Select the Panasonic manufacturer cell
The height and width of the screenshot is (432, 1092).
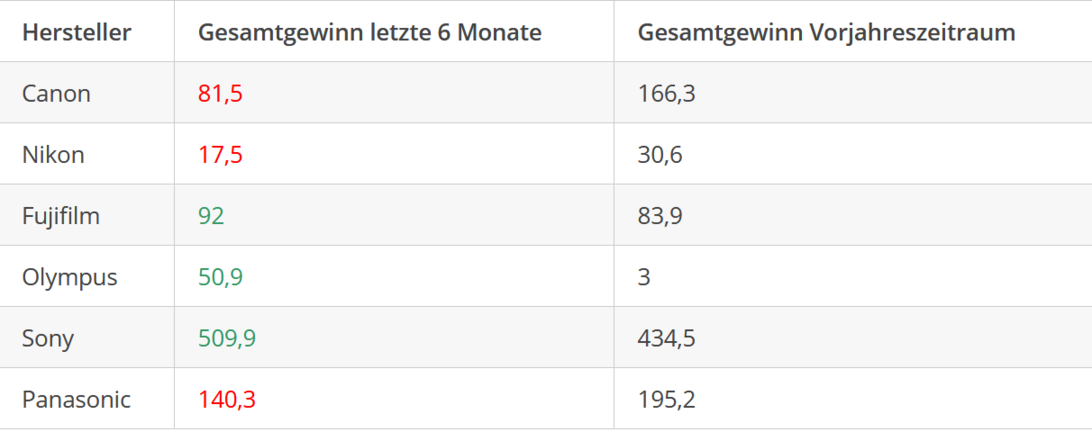76,400
